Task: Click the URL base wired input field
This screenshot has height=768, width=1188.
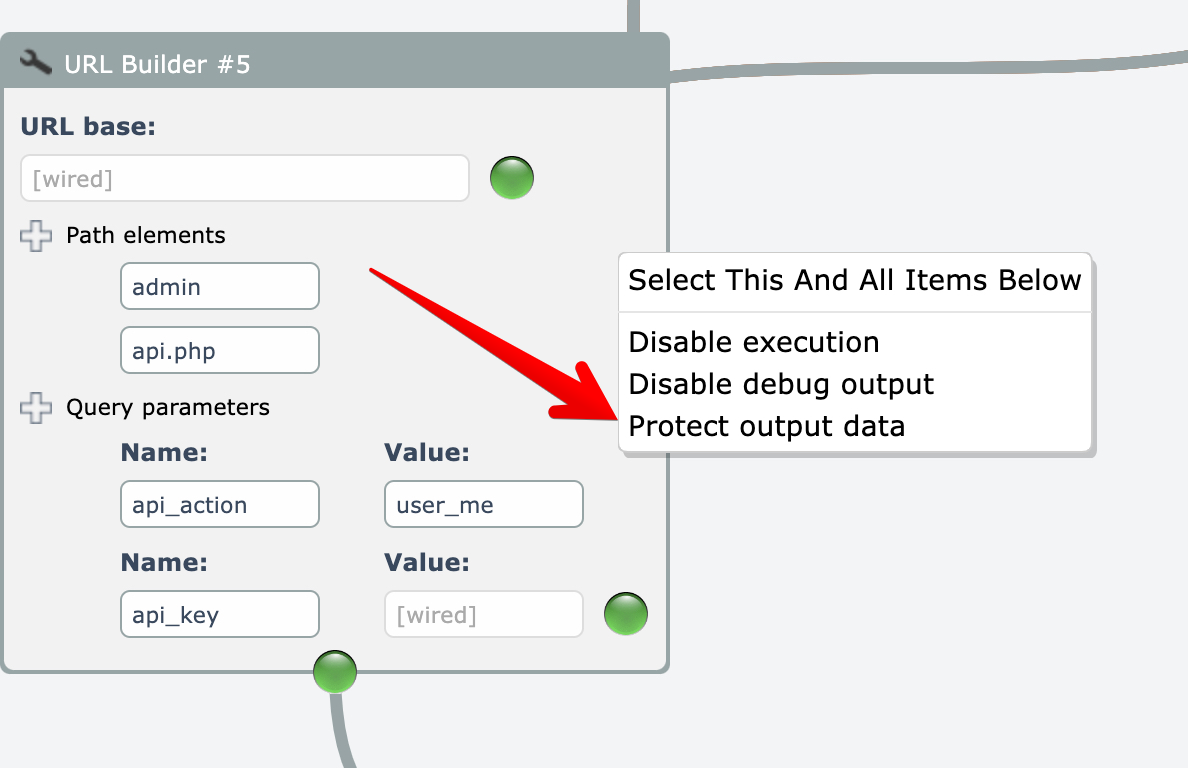Action: [244, 179]
